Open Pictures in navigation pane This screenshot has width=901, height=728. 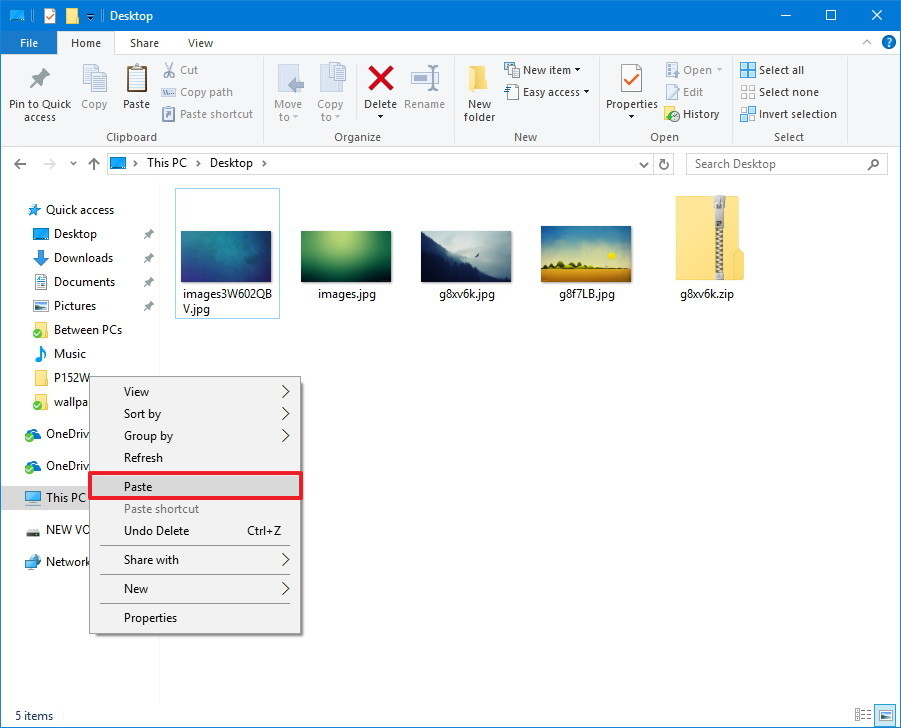64,306
